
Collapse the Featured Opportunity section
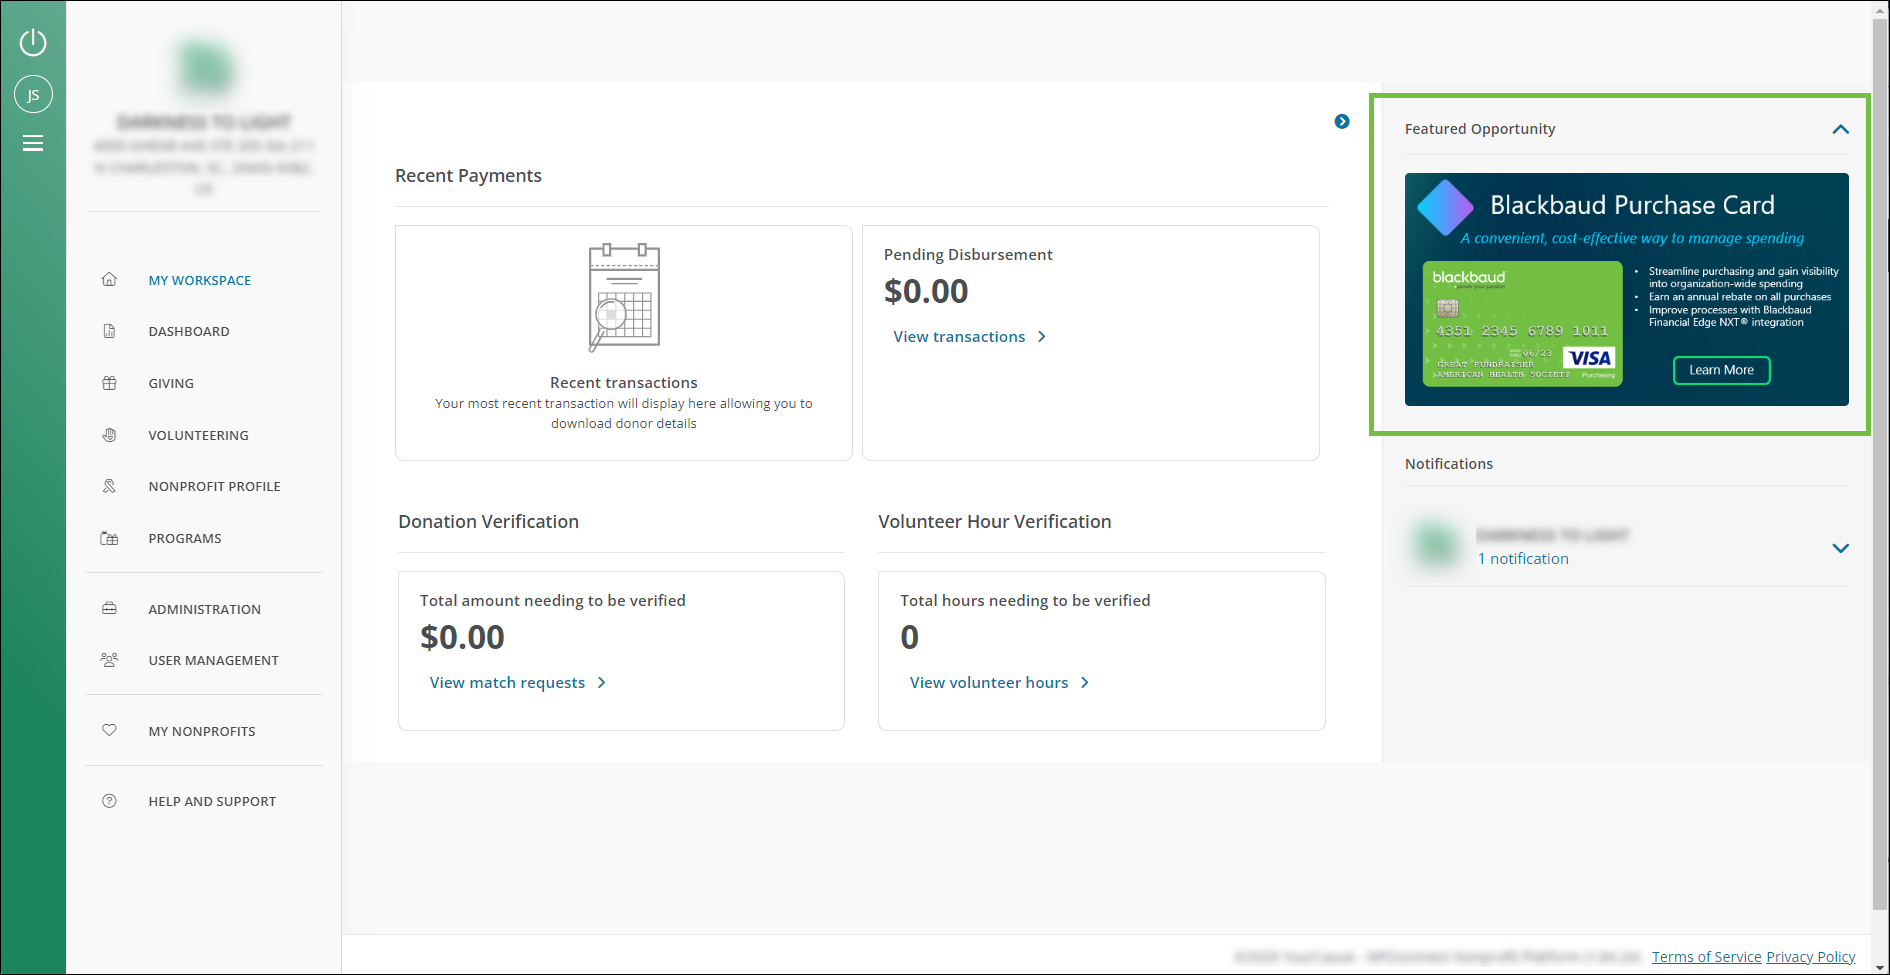[x=1840, y=129]
